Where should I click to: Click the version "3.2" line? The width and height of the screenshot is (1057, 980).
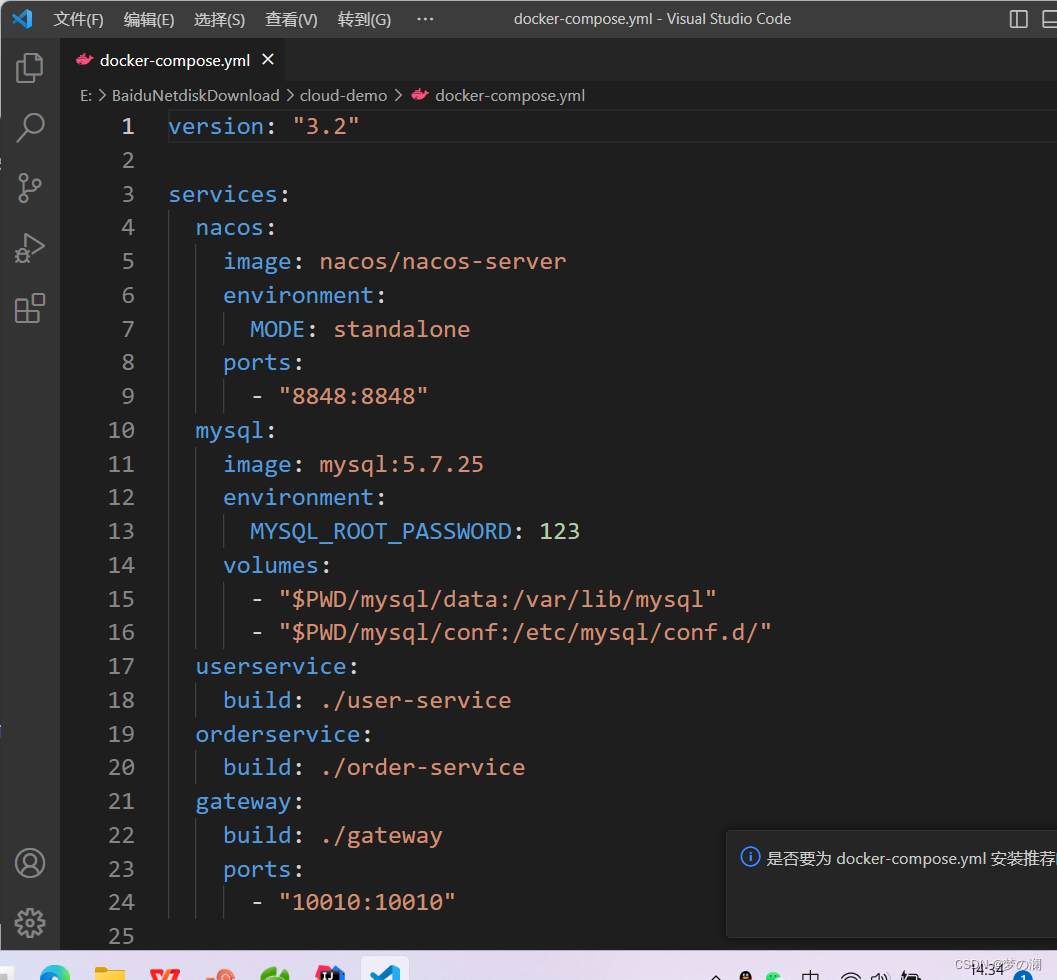(264, 126)
